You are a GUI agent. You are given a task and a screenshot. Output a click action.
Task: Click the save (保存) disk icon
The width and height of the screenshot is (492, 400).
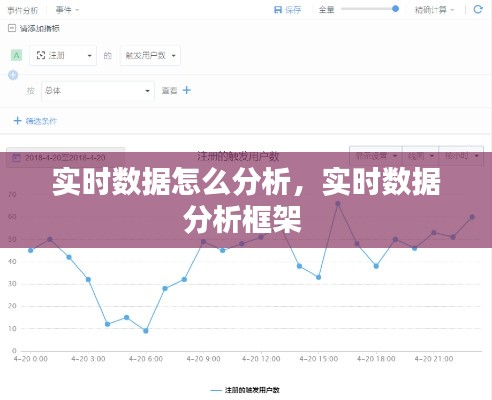[x=278, y=10]
